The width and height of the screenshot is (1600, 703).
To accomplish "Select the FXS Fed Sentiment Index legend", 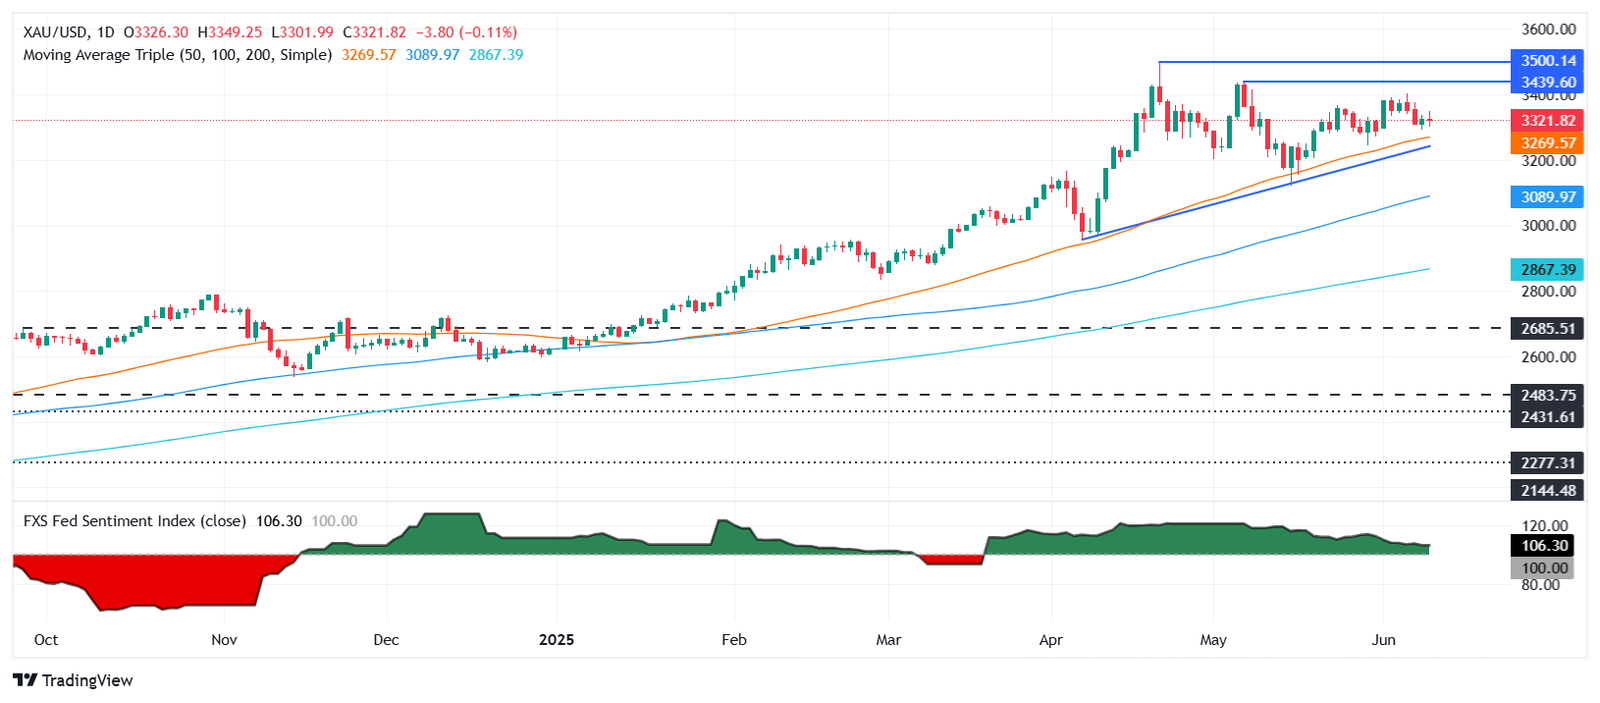I will pos(135,521).
